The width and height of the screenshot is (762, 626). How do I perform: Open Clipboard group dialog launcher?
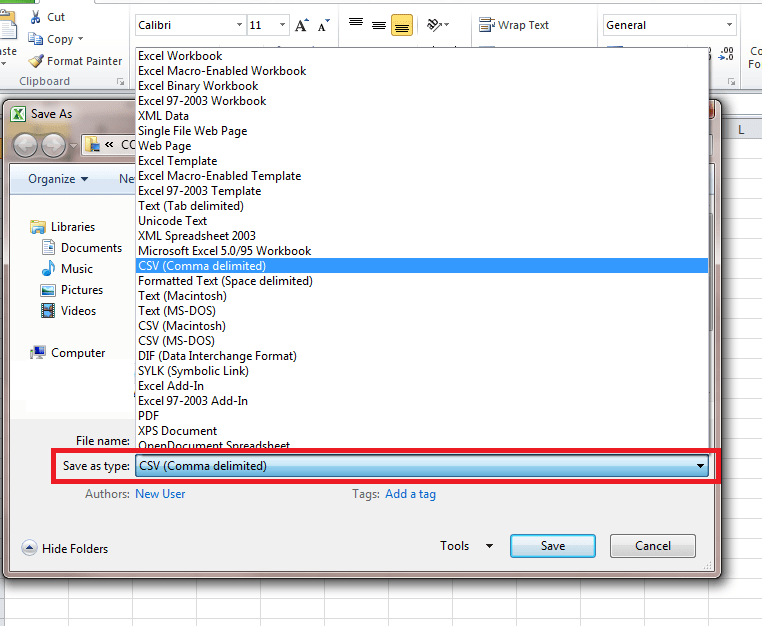(121, 82)
